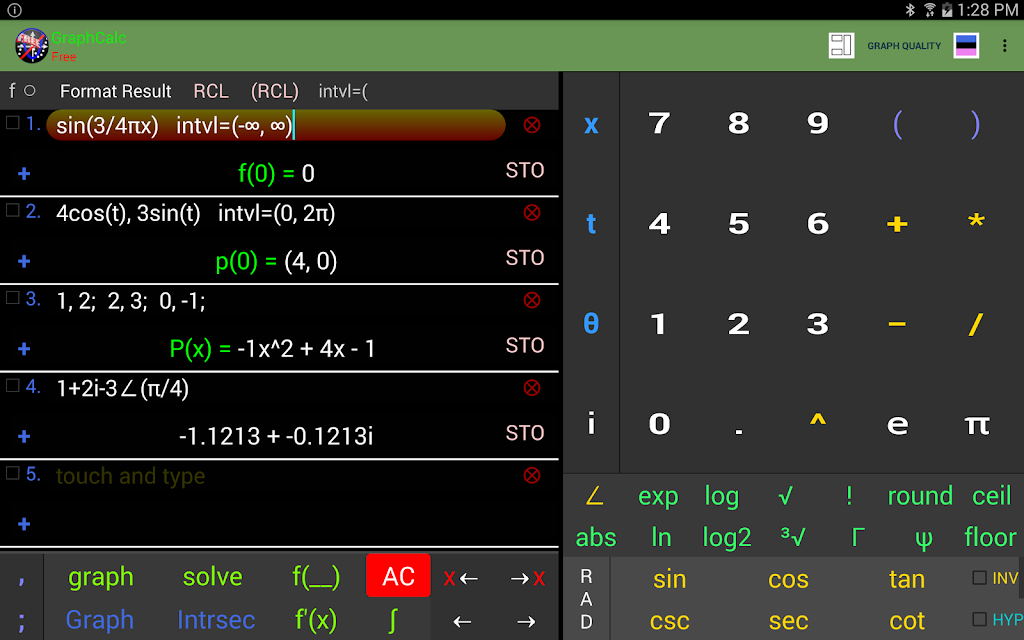Screen dimensions: 1024x640
Task: Check the box for entry 1
Action: tap(12, 123)
